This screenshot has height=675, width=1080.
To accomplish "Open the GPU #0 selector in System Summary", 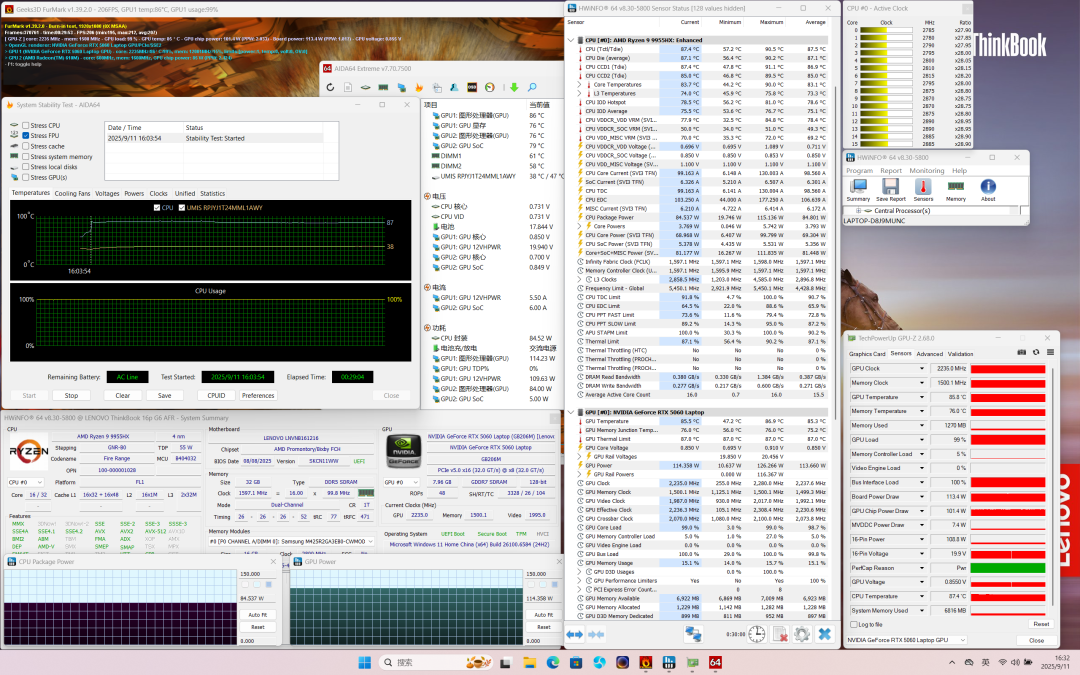I will [x=401, y=482].
